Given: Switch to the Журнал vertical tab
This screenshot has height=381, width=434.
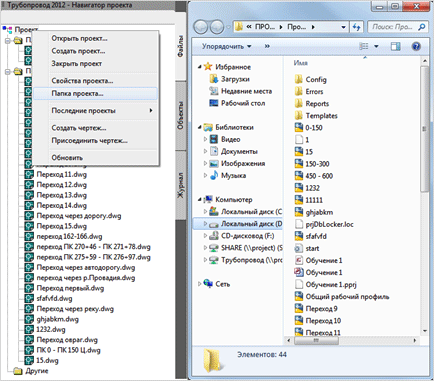Looking at the screenshot, I should click(180, 185).
